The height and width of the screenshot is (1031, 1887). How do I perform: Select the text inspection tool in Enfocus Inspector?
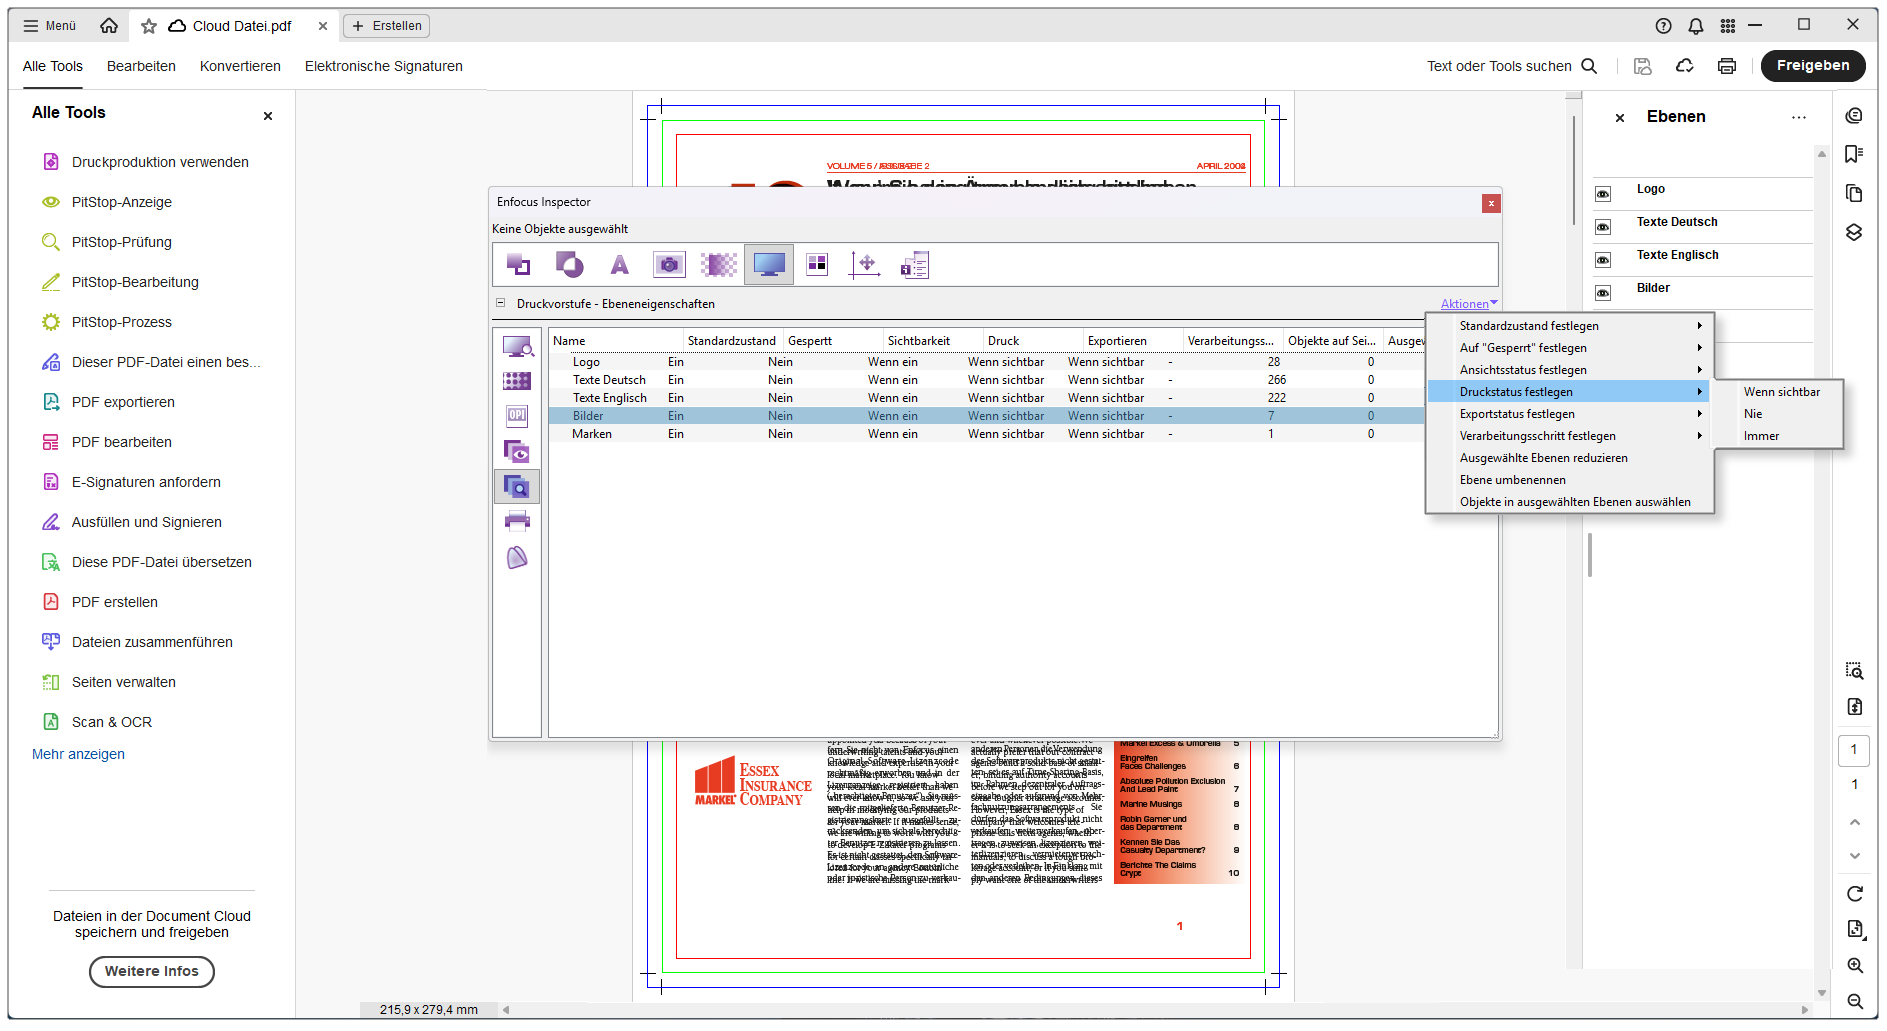(619, 264)
